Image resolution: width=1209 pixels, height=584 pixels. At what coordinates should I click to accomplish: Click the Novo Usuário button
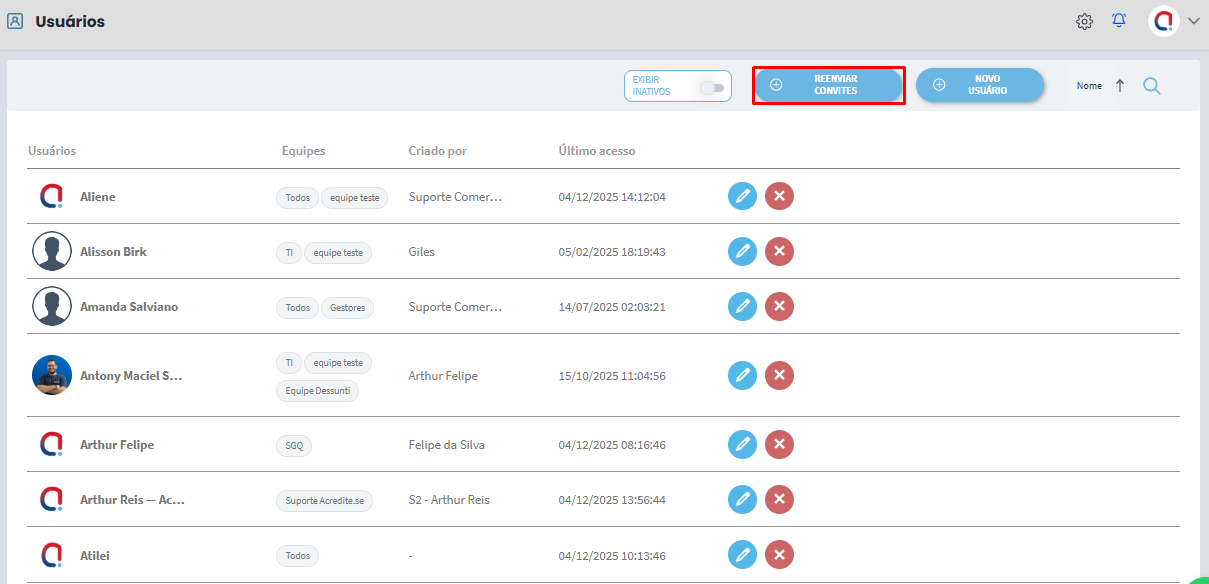(x=979, y=85)
